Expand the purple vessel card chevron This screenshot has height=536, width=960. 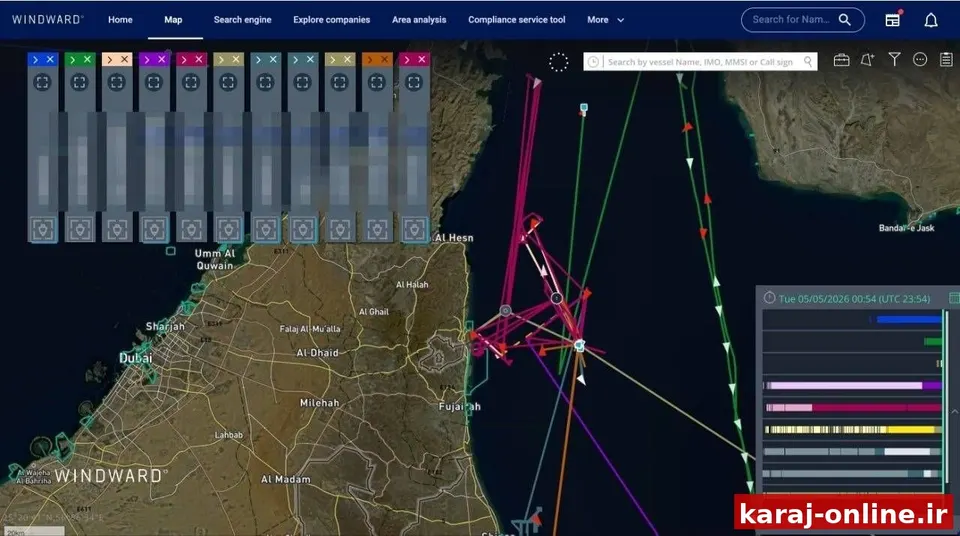(147, 59)
